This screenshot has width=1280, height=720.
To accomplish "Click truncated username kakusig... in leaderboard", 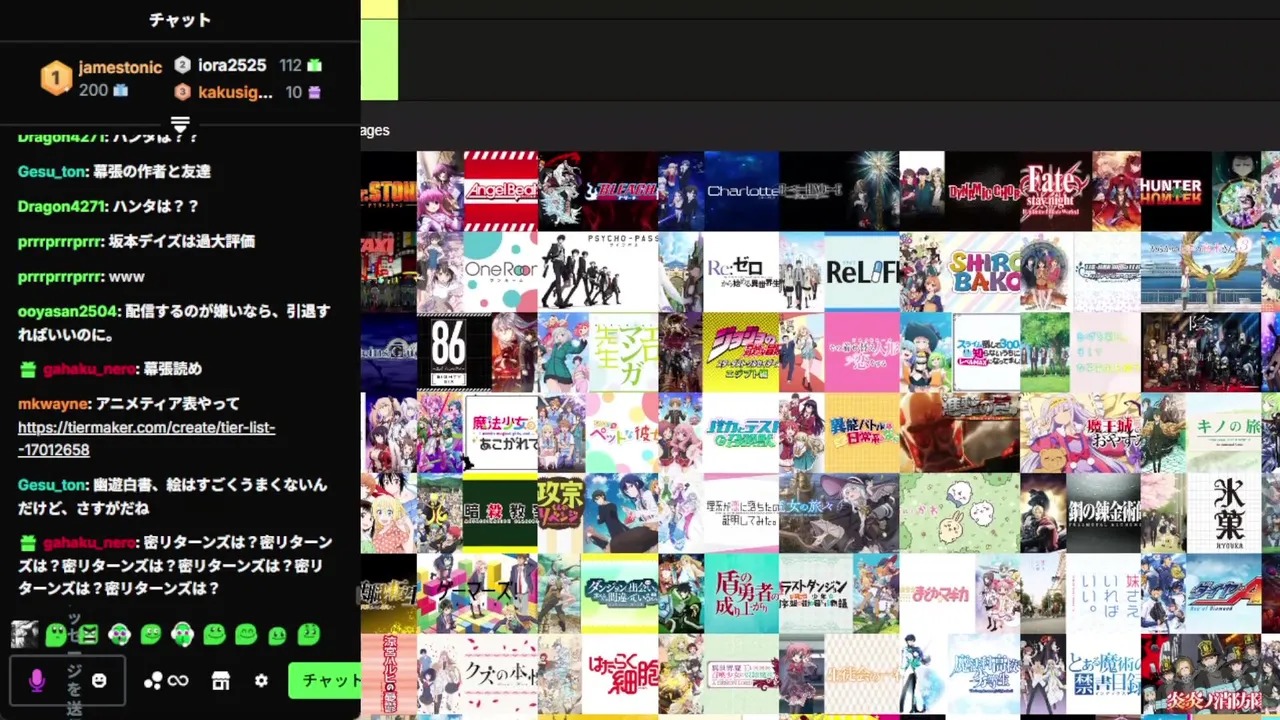I will coord(235,92).
